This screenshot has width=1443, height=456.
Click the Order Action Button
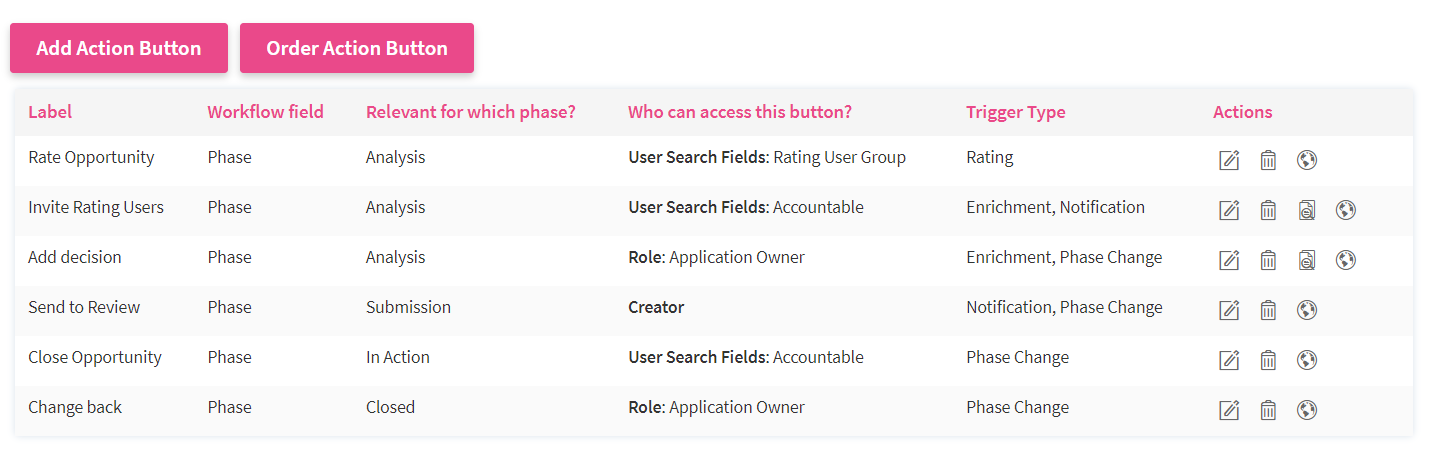coord(357,48)
